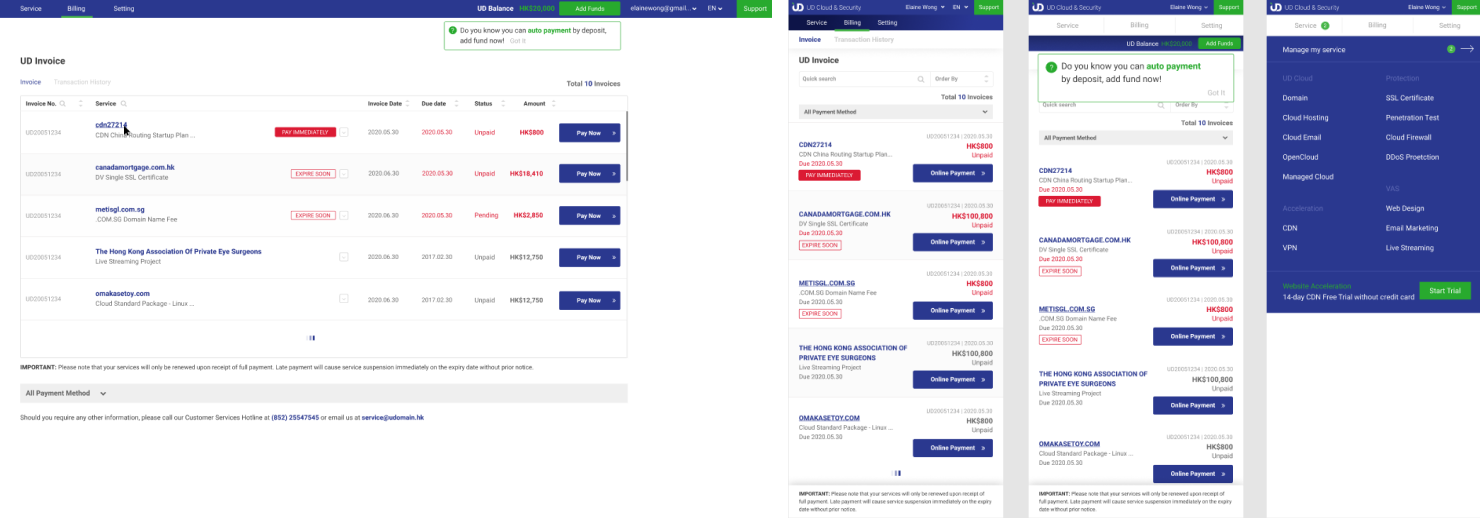This screenshot has width=1480, height=518.
Task: Click green Start Trial button
Action: (x=1444, y=291)
